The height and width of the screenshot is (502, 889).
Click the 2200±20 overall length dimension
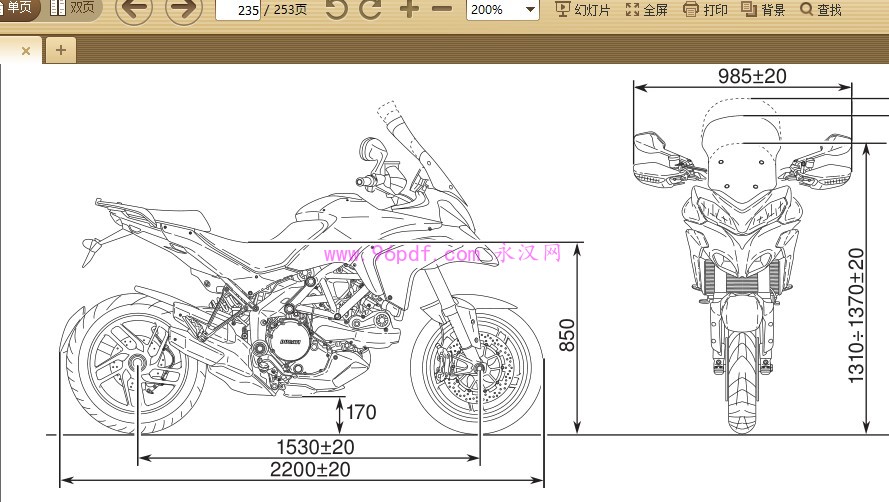pyautogui.click(x=310, y=470)
